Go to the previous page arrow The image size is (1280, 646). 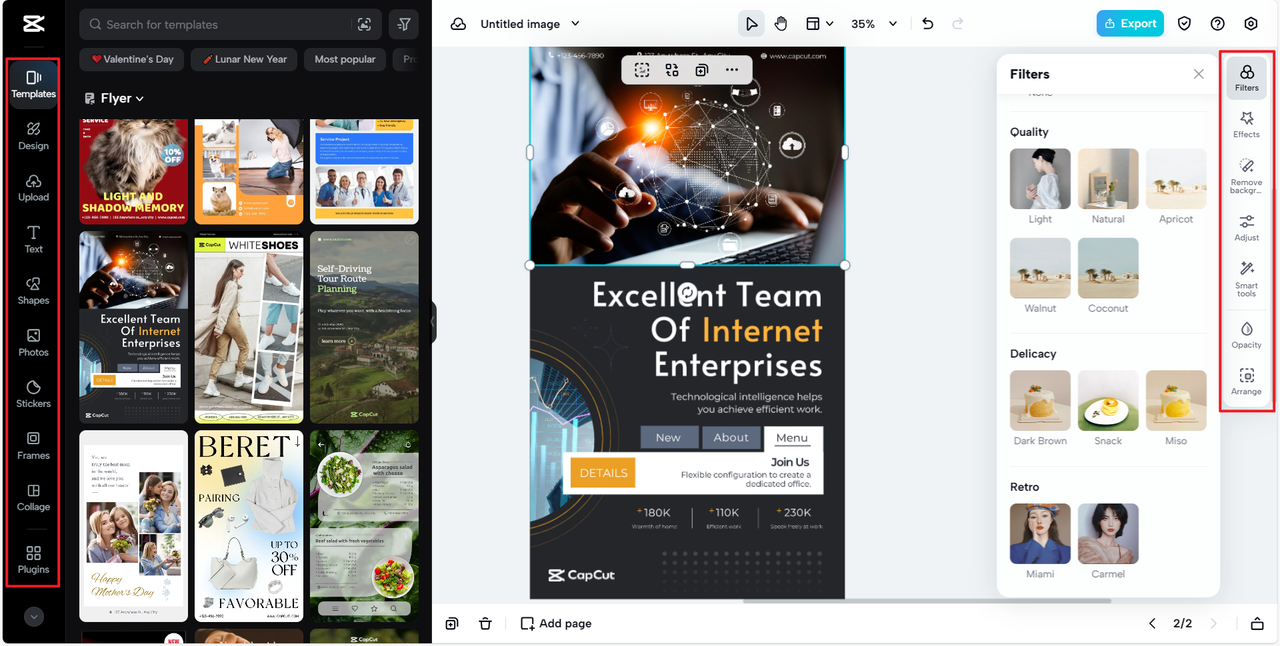tap(1151, 623)
